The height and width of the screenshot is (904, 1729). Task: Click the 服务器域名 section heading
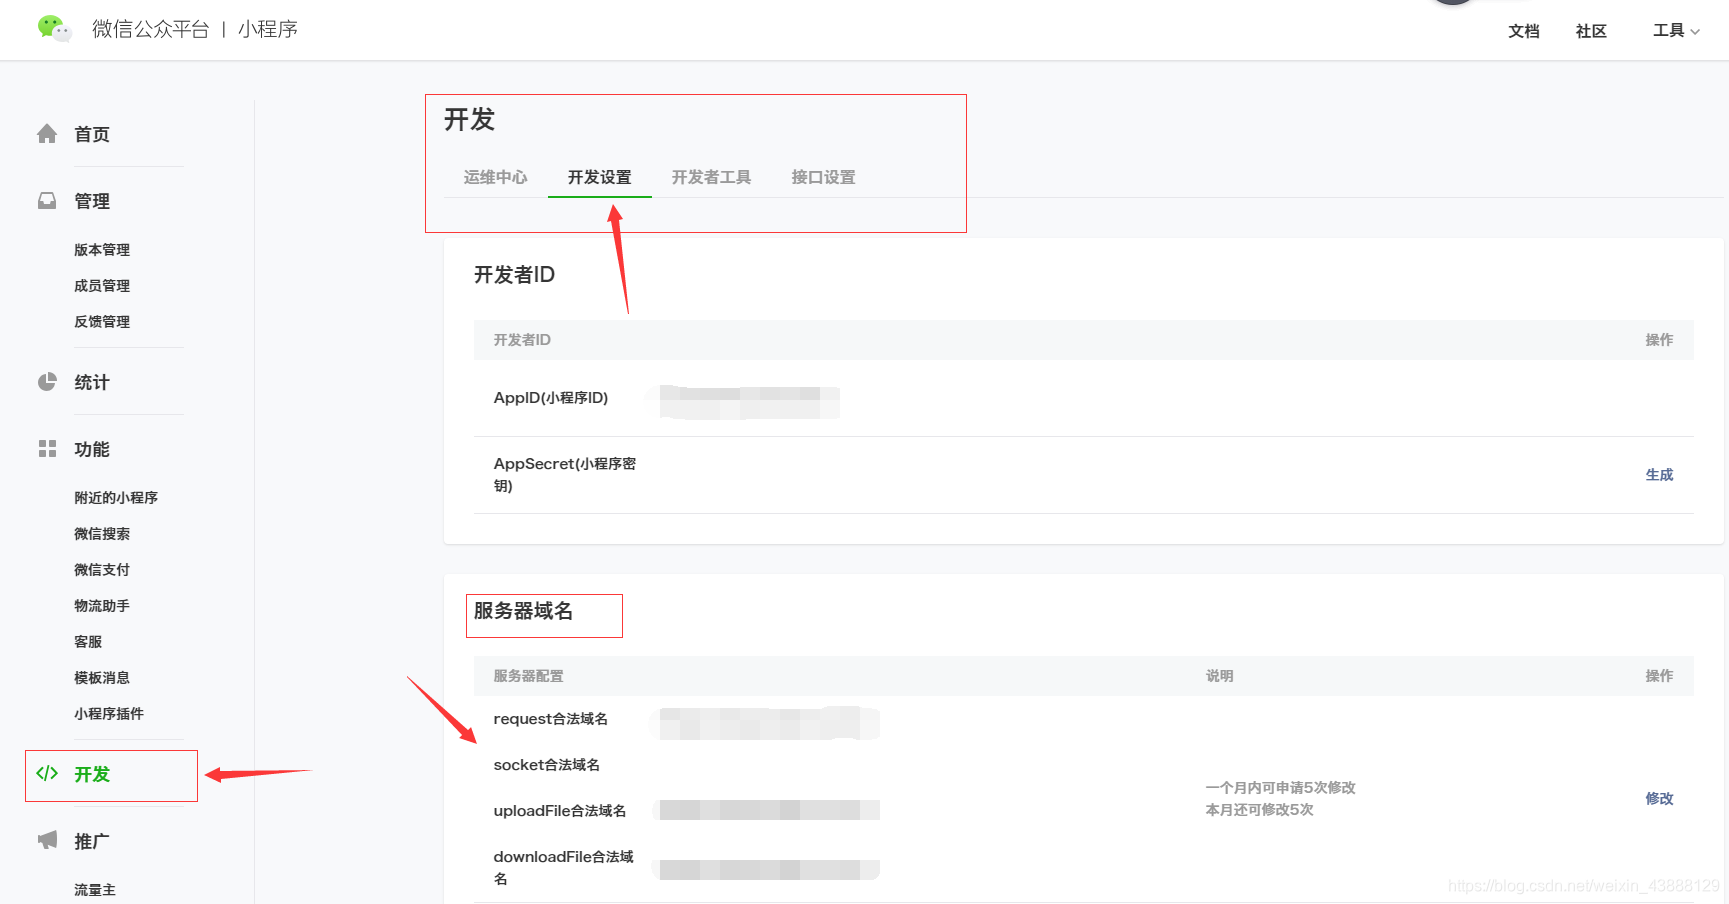point(523,611)
